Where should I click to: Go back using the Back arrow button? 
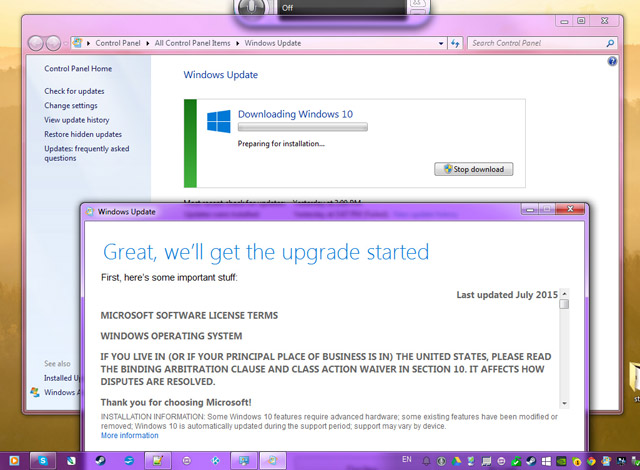[x=37, y=43]
